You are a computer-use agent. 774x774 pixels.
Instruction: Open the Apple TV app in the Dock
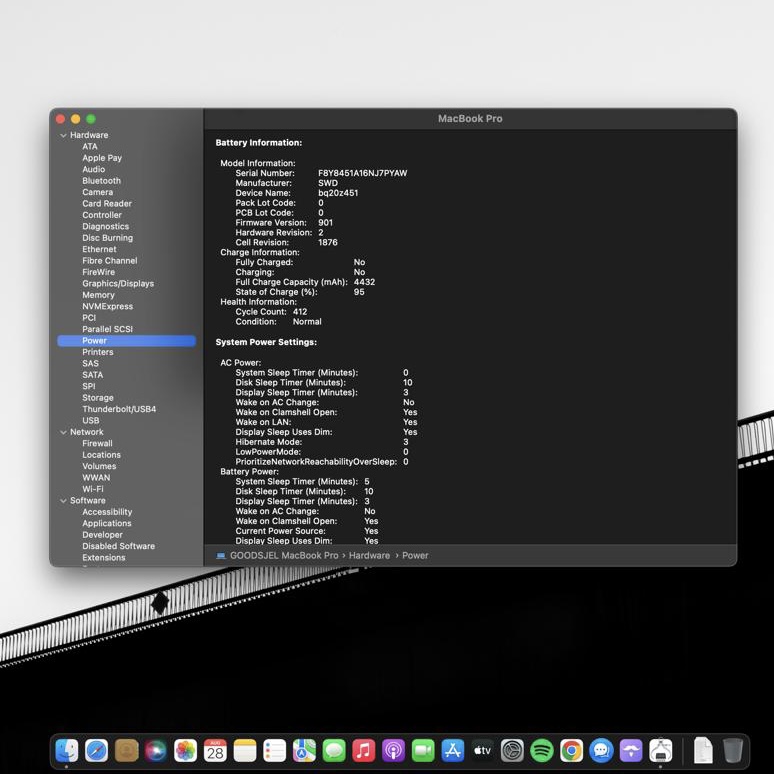click(482, 751)
